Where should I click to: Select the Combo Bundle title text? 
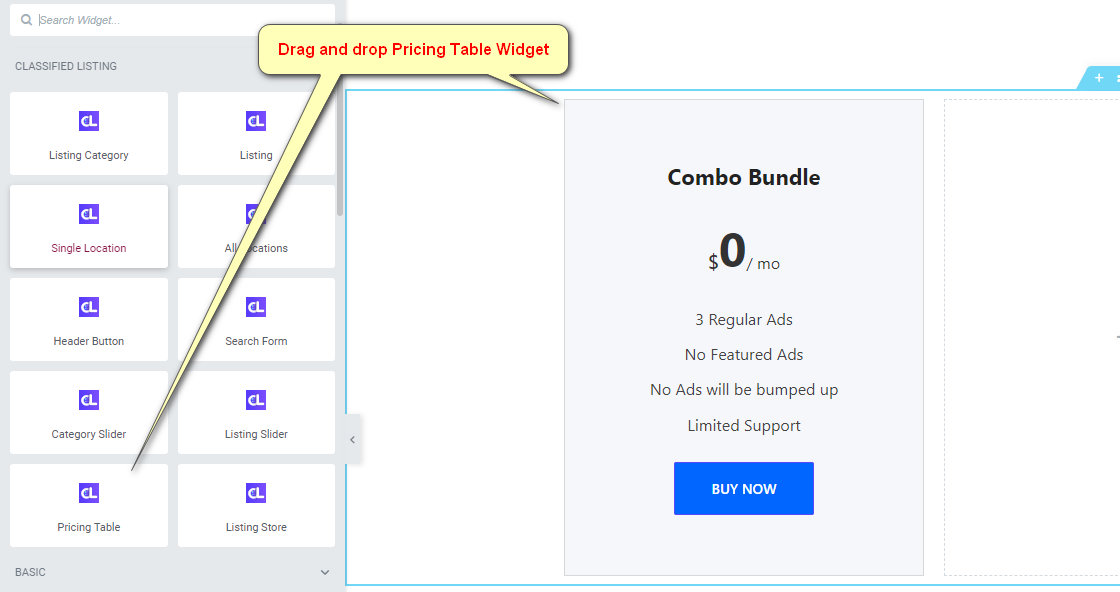click(744, 177)
